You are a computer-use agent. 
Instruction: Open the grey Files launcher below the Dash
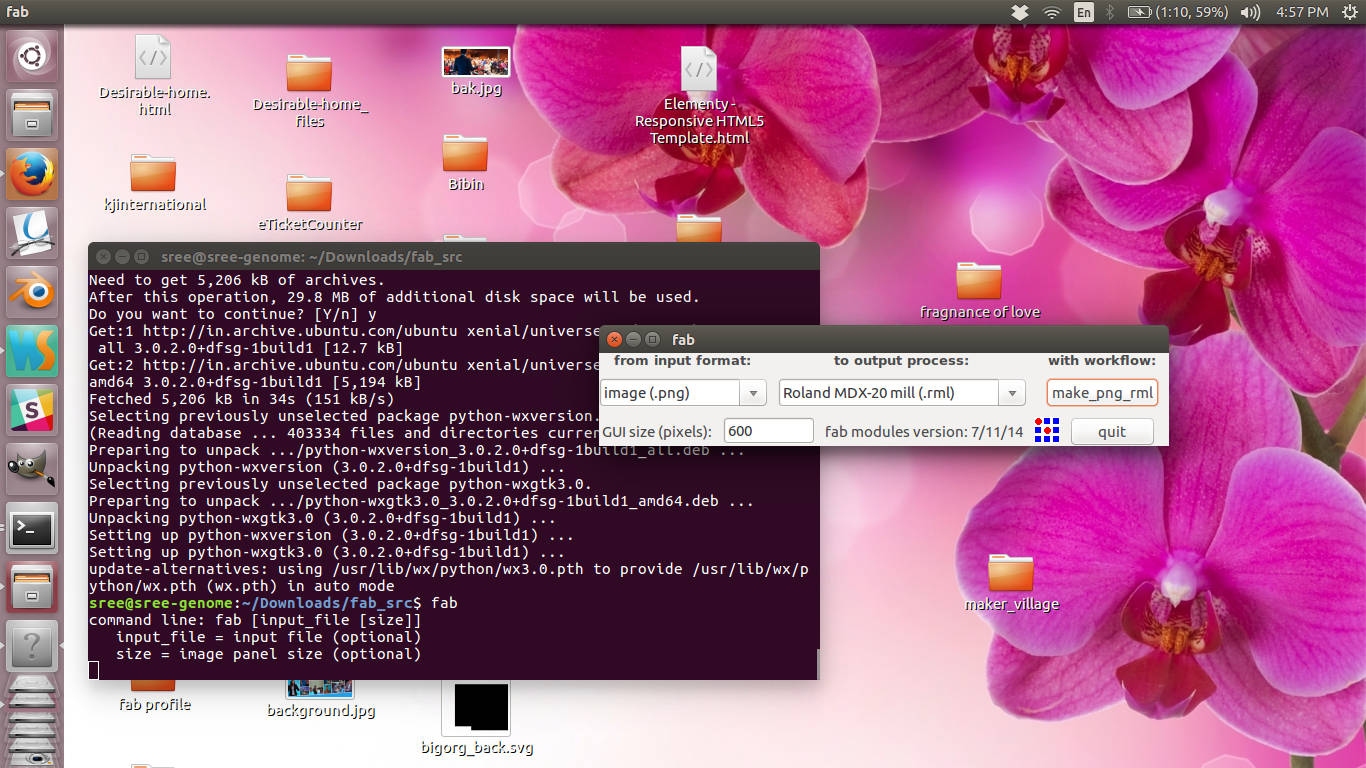(32, 115)
